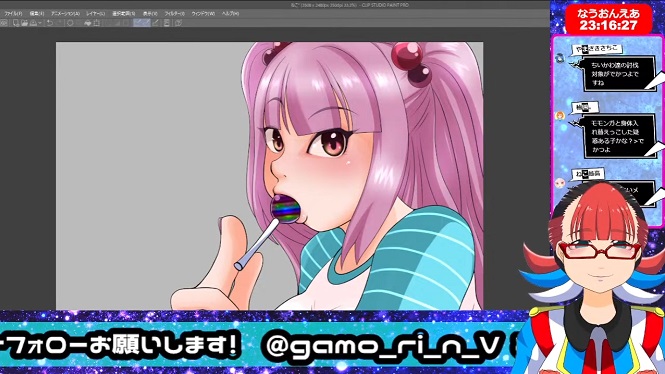Click the stream clock reading 23:16:27
Screen dimensions: 665x374
pos(609,25)
